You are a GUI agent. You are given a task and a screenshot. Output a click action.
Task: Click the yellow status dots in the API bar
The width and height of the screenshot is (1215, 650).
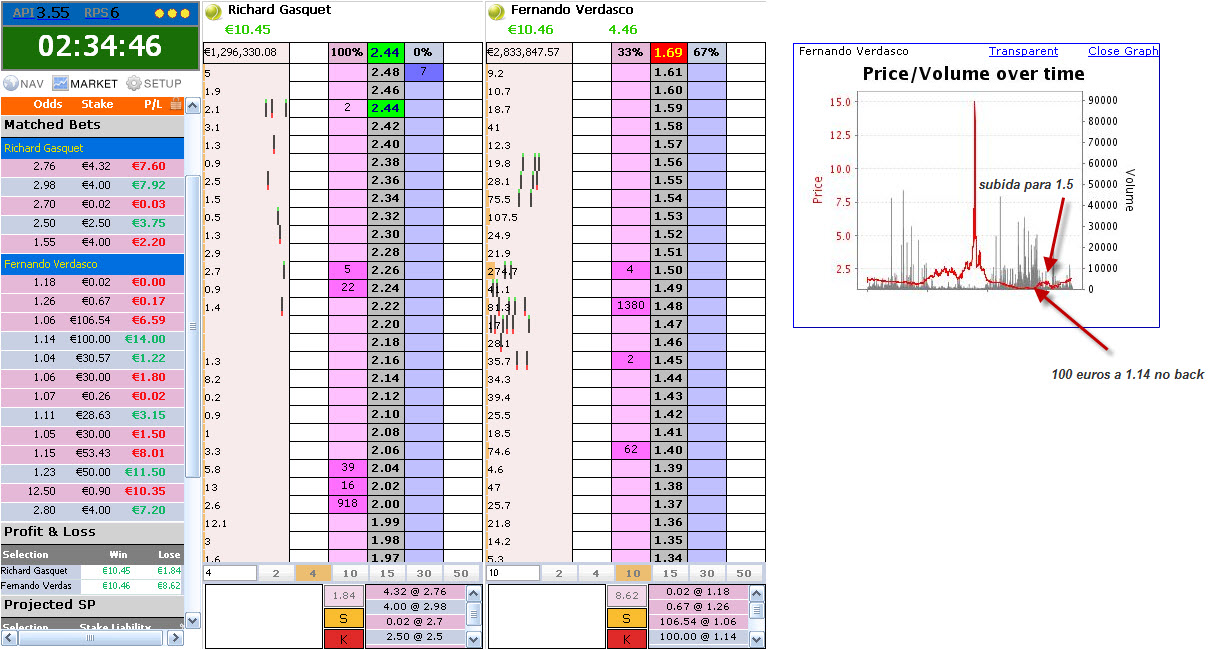click(171, 13)
